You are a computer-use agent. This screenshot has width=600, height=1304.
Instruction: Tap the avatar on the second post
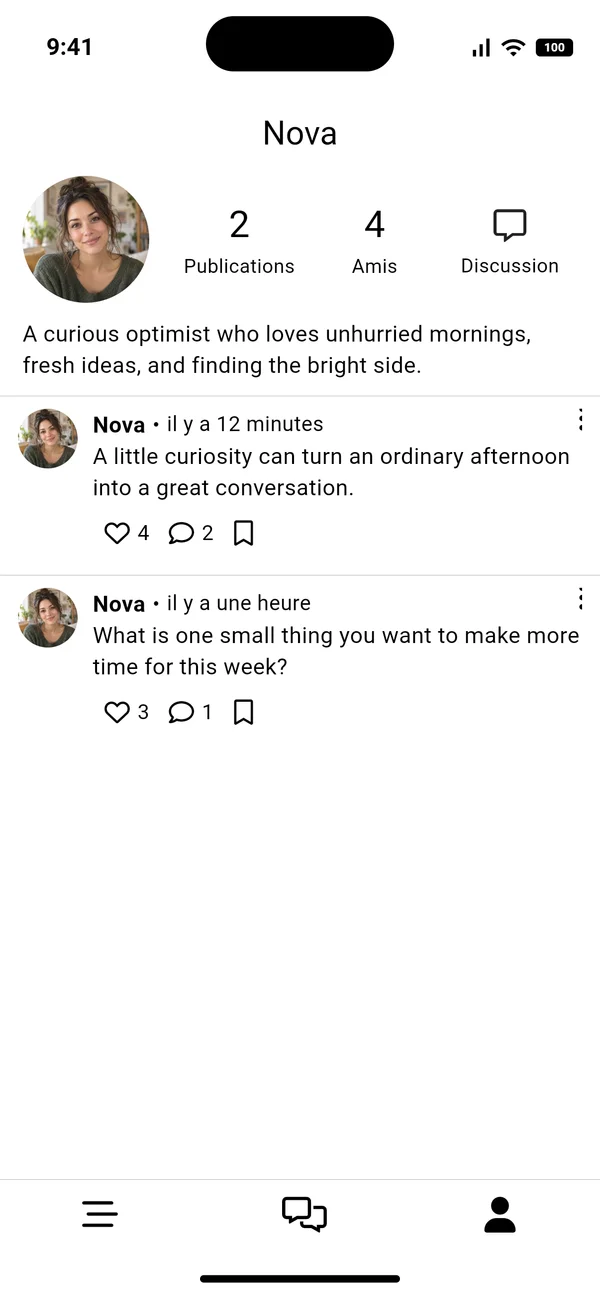48,617
